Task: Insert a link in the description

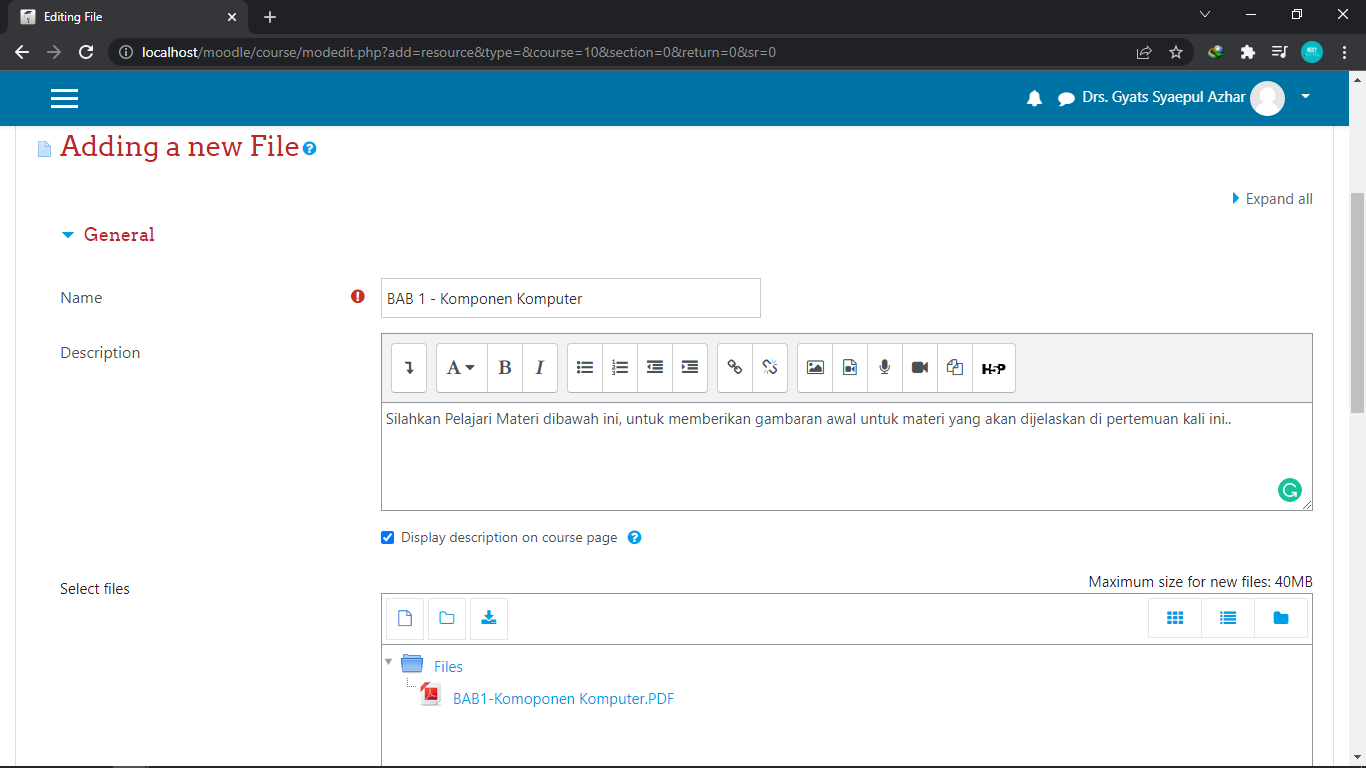Action: tap(735, 368)
